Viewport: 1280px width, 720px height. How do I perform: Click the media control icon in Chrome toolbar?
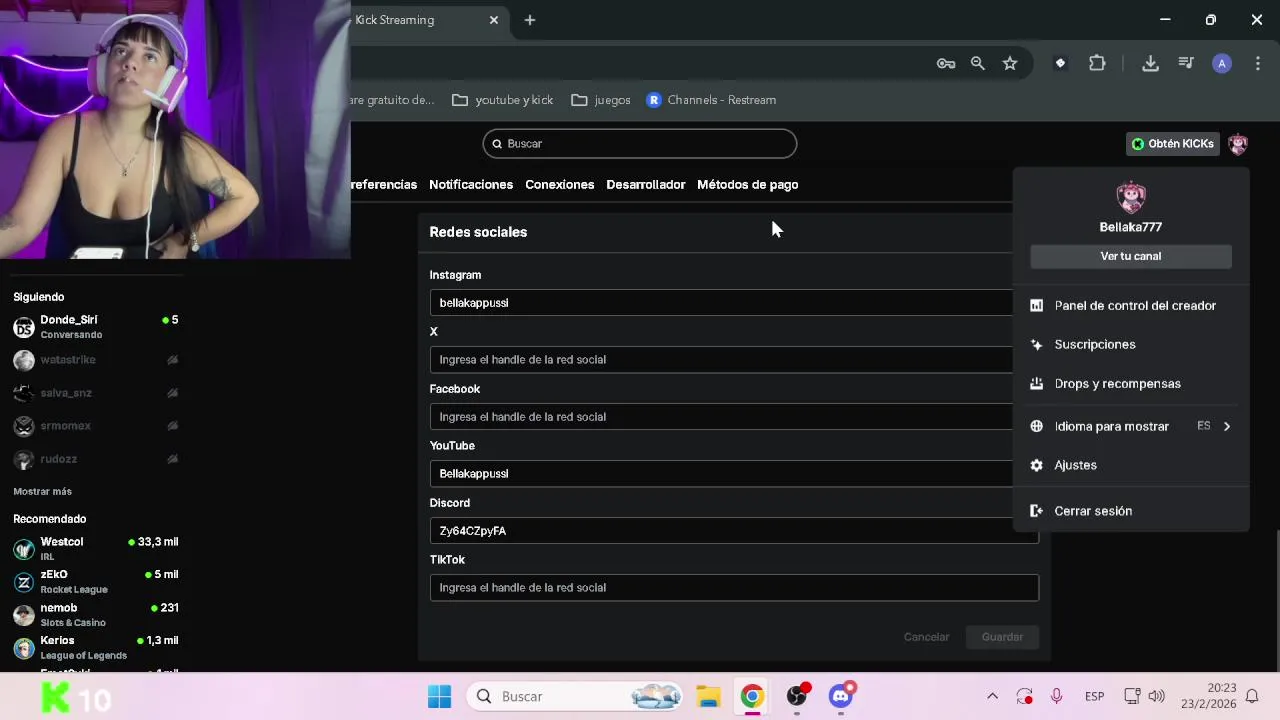(x=1186, y=64)
